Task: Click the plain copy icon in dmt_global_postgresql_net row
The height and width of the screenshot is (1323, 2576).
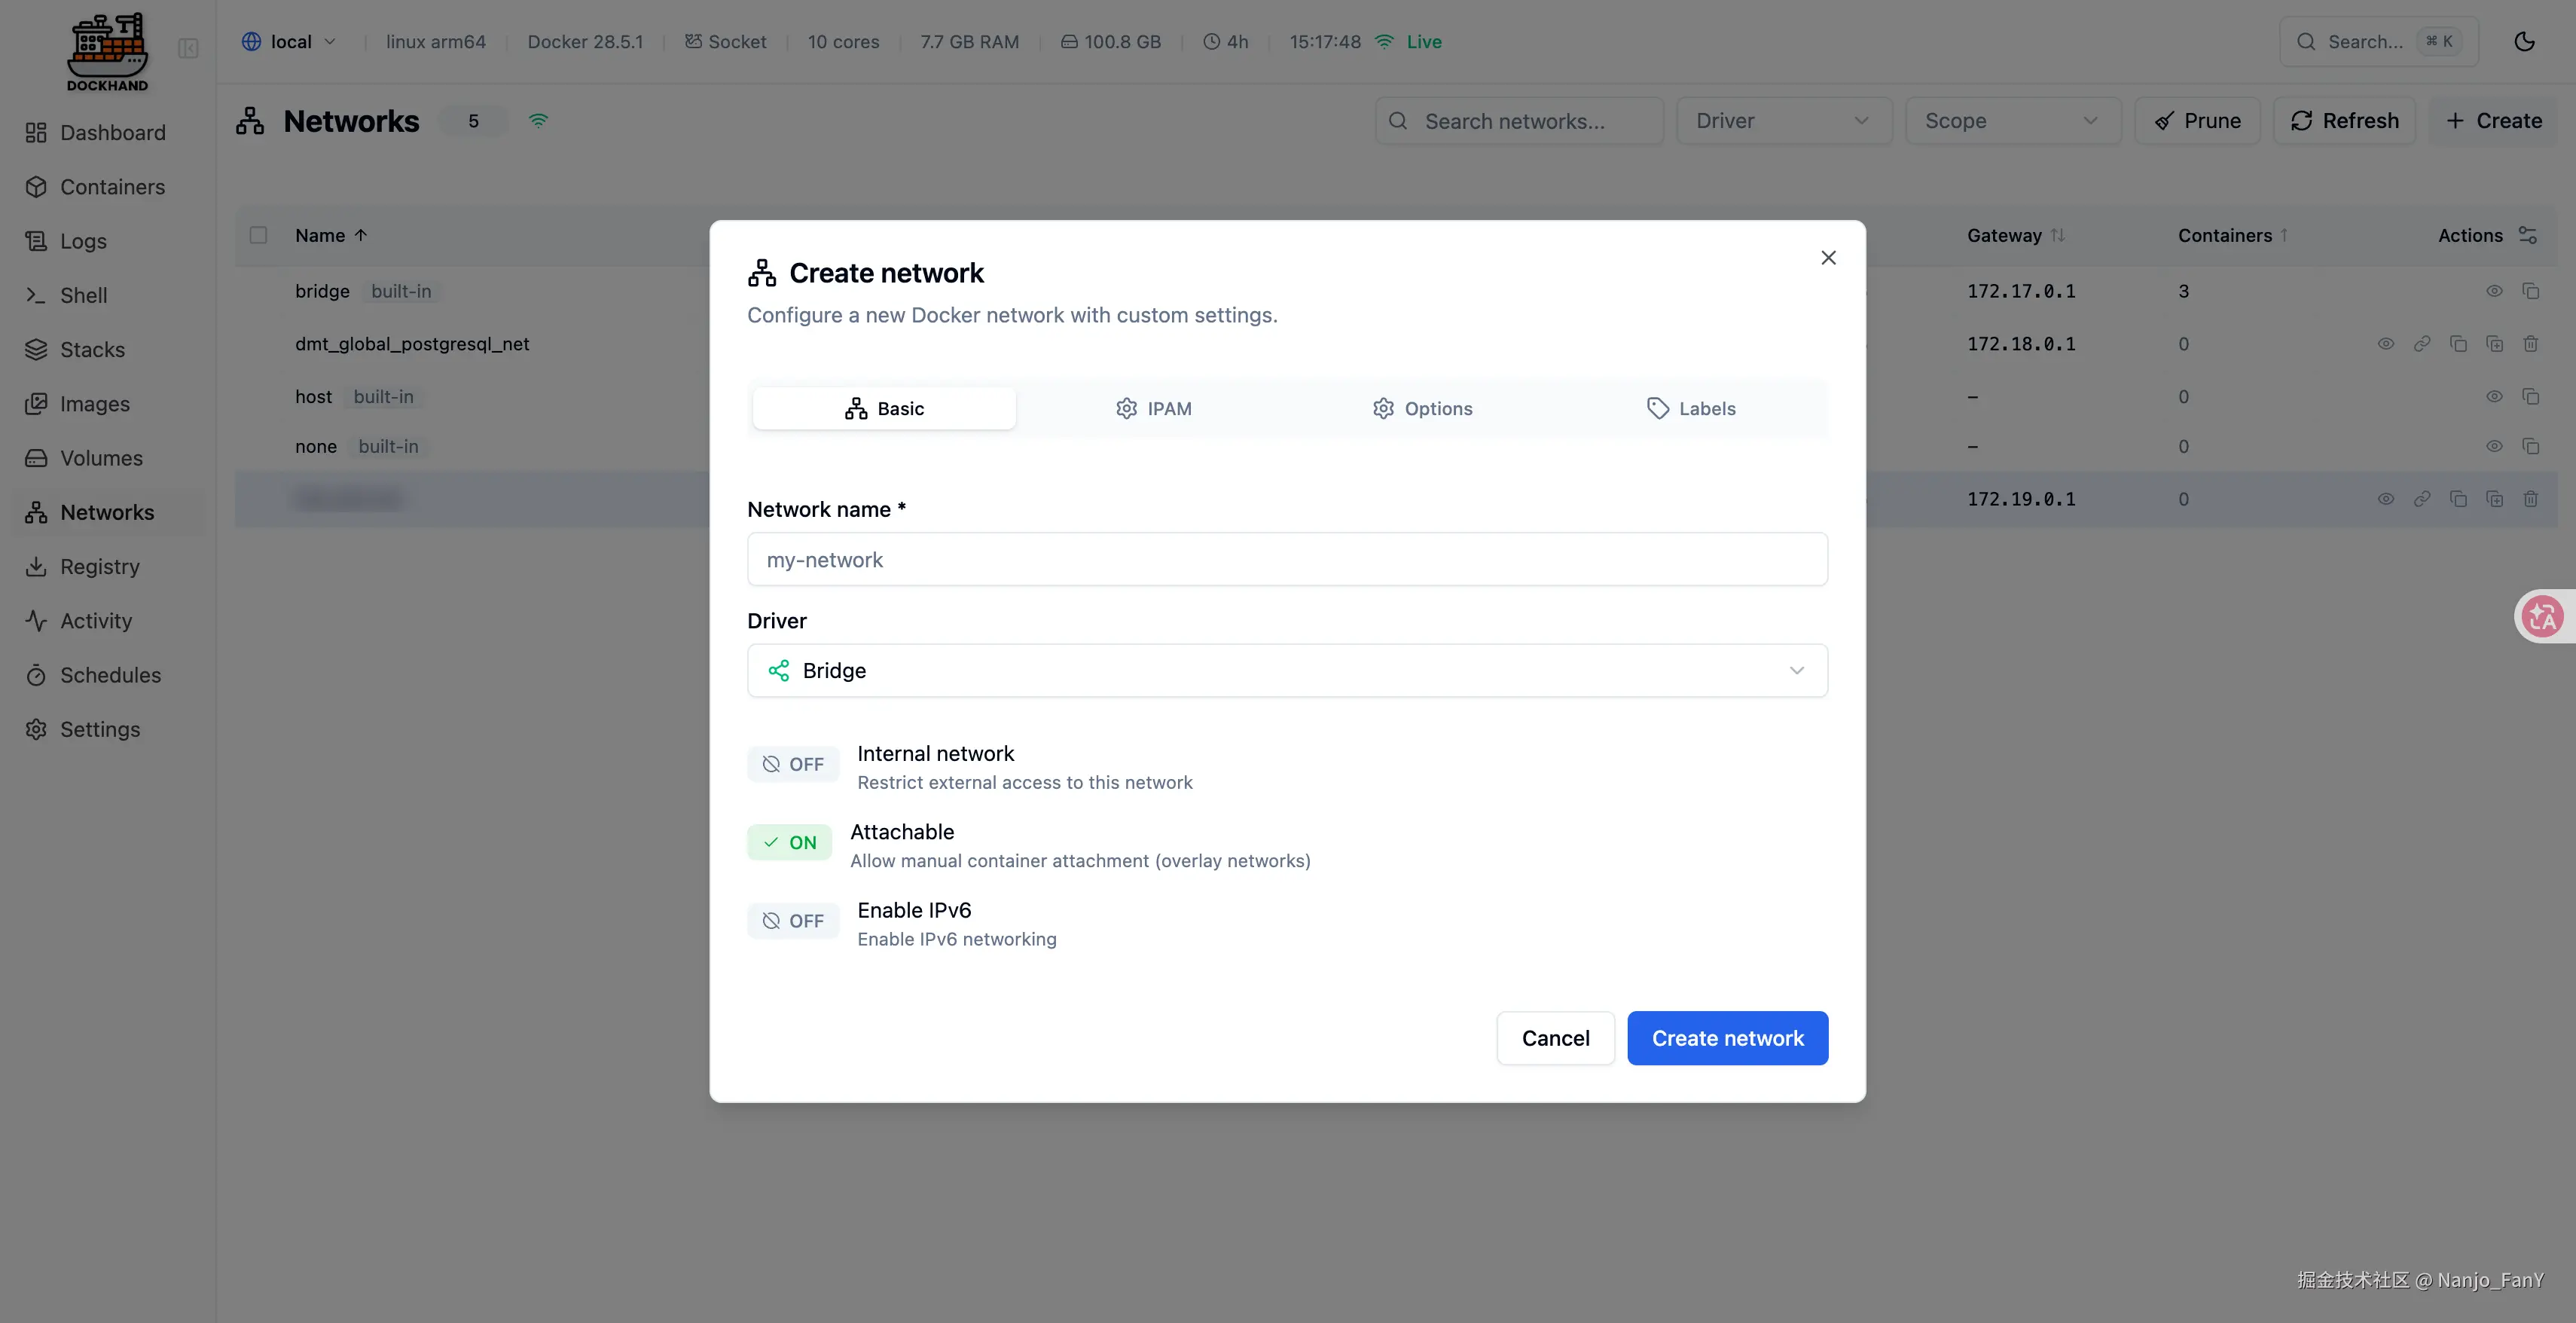Action: [2457, 344]
